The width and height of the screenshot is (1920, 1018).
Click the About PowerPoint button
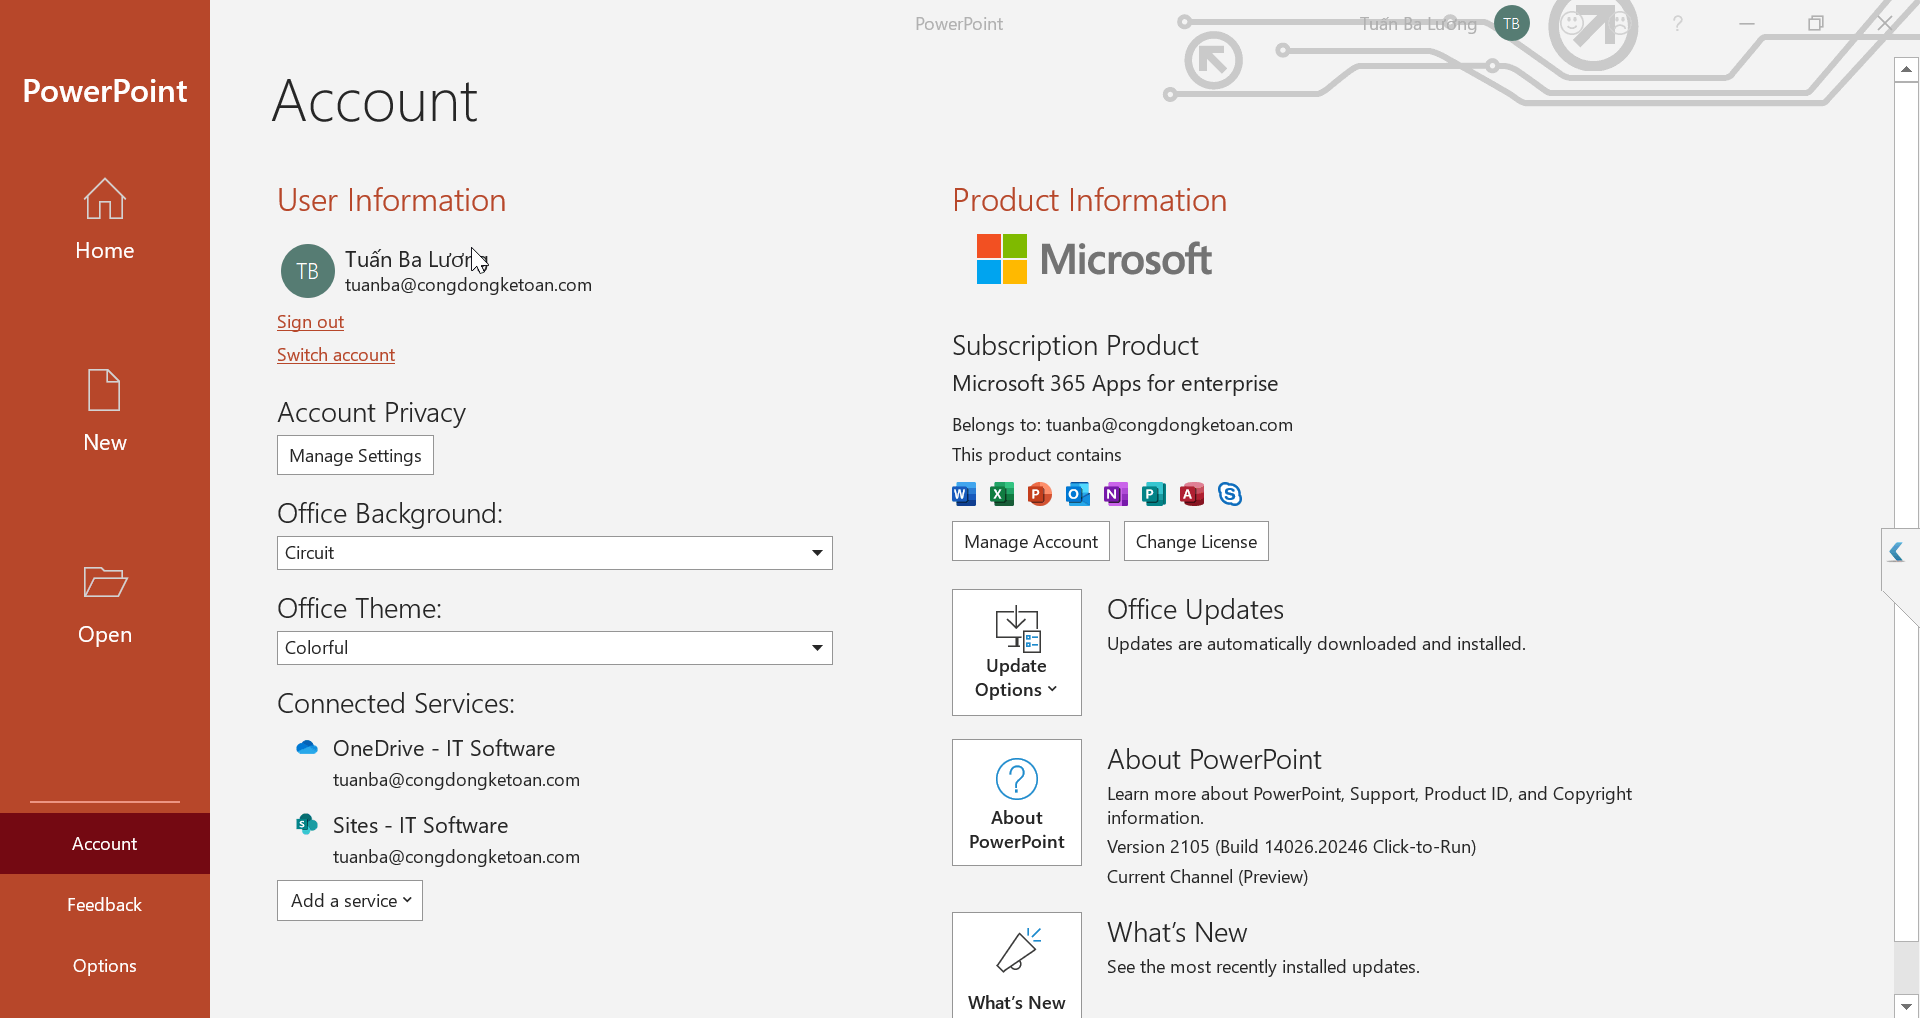[x=1017, y=802]
